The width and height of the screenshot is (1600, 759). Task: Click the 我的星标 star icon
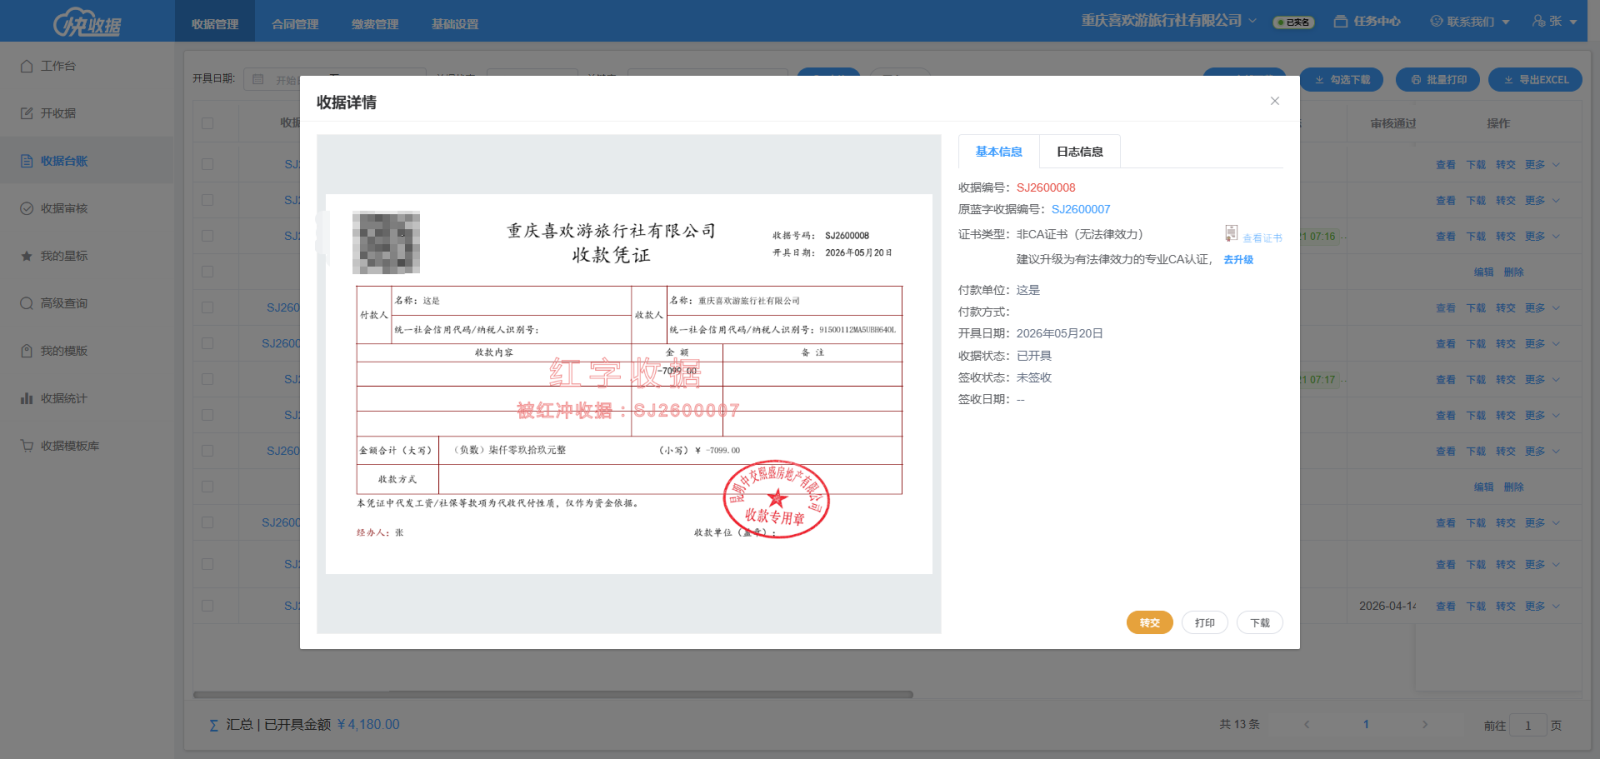27,256
